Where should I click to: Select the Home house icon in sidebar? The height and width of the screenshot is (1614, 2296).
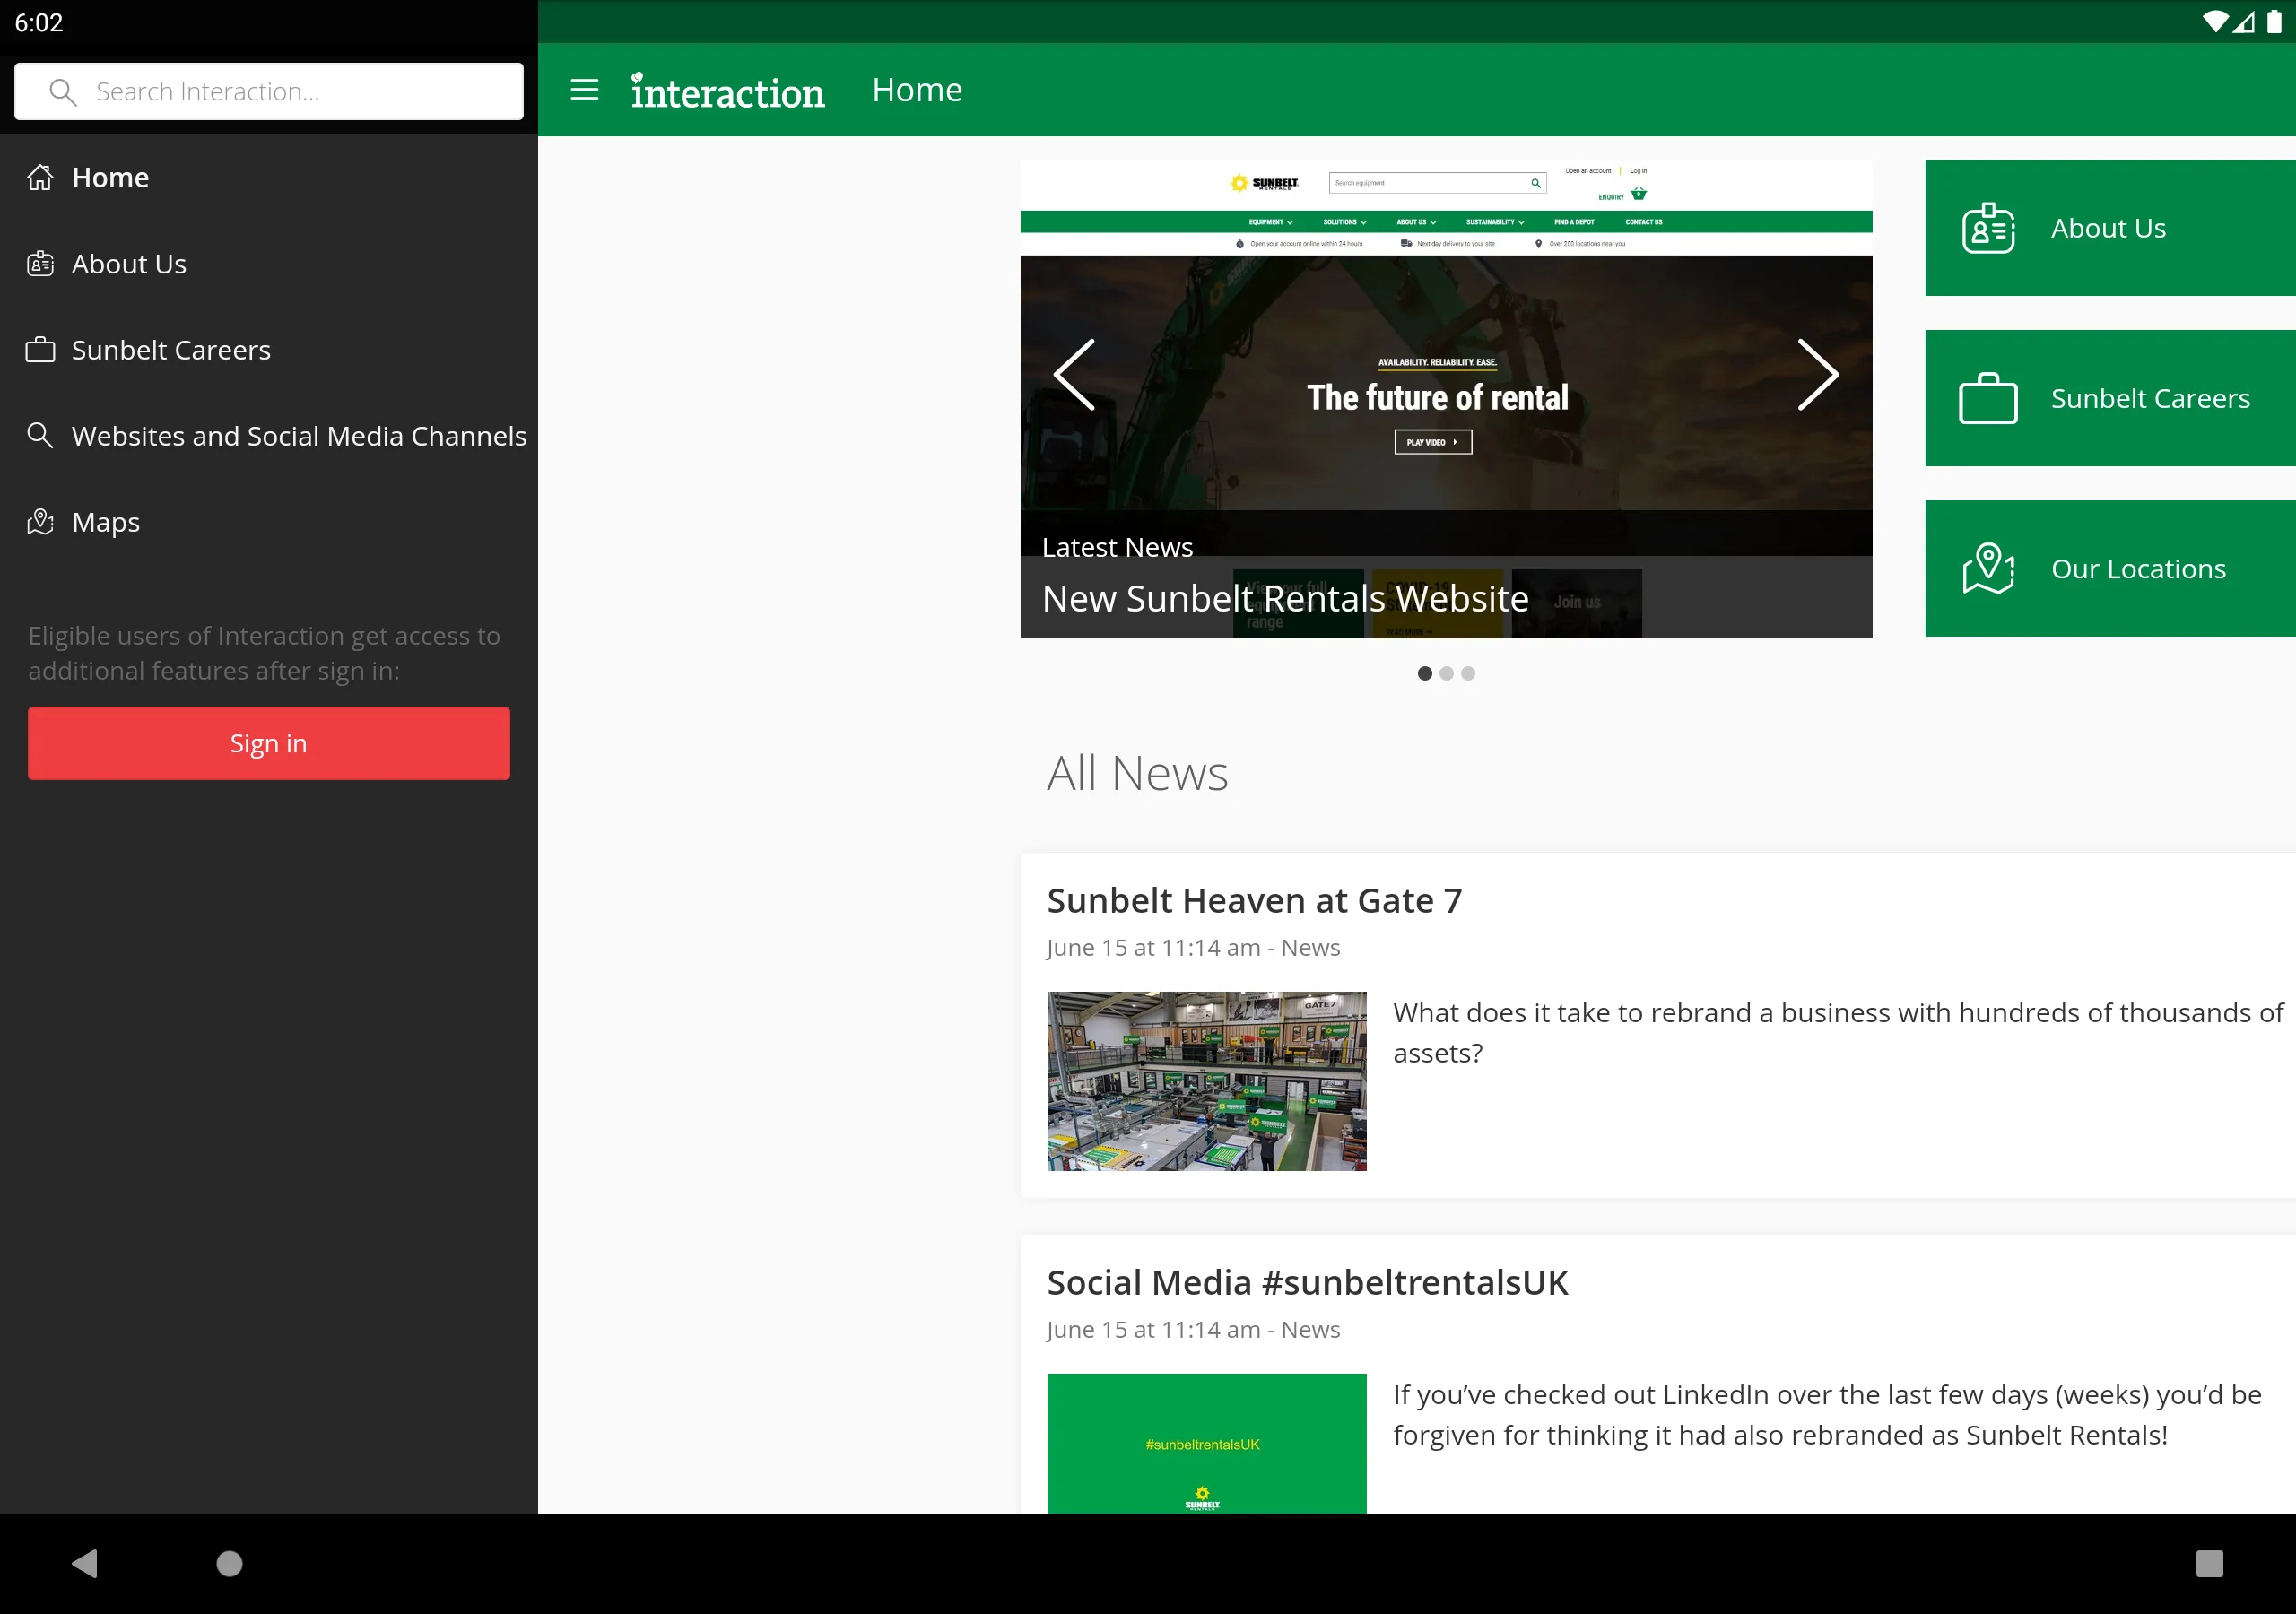40,177
